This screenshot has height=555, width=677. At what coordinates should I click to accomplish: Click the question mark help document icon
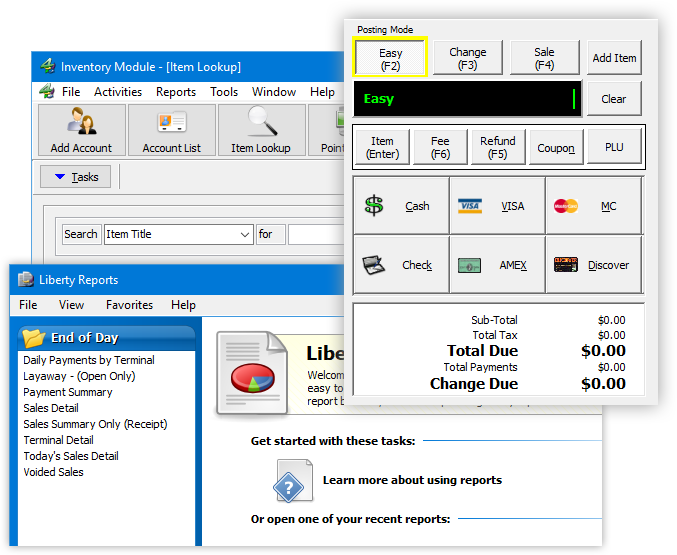tap(294, 481)
